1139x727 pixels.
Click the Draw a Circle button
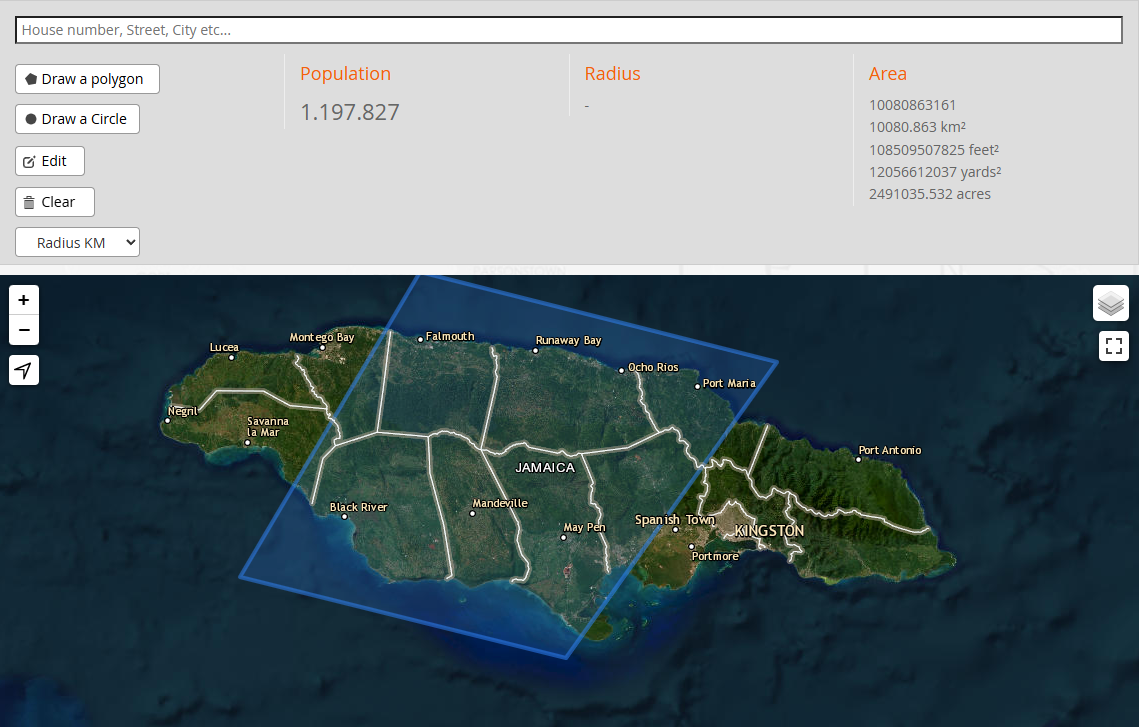pyautogui.click(x=77, y=119)
